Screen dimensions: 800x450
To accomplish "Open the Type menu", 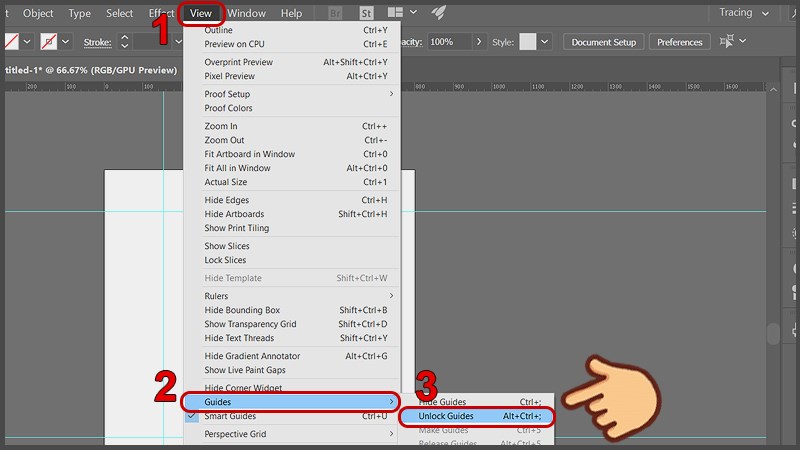I will coord(80,13).
